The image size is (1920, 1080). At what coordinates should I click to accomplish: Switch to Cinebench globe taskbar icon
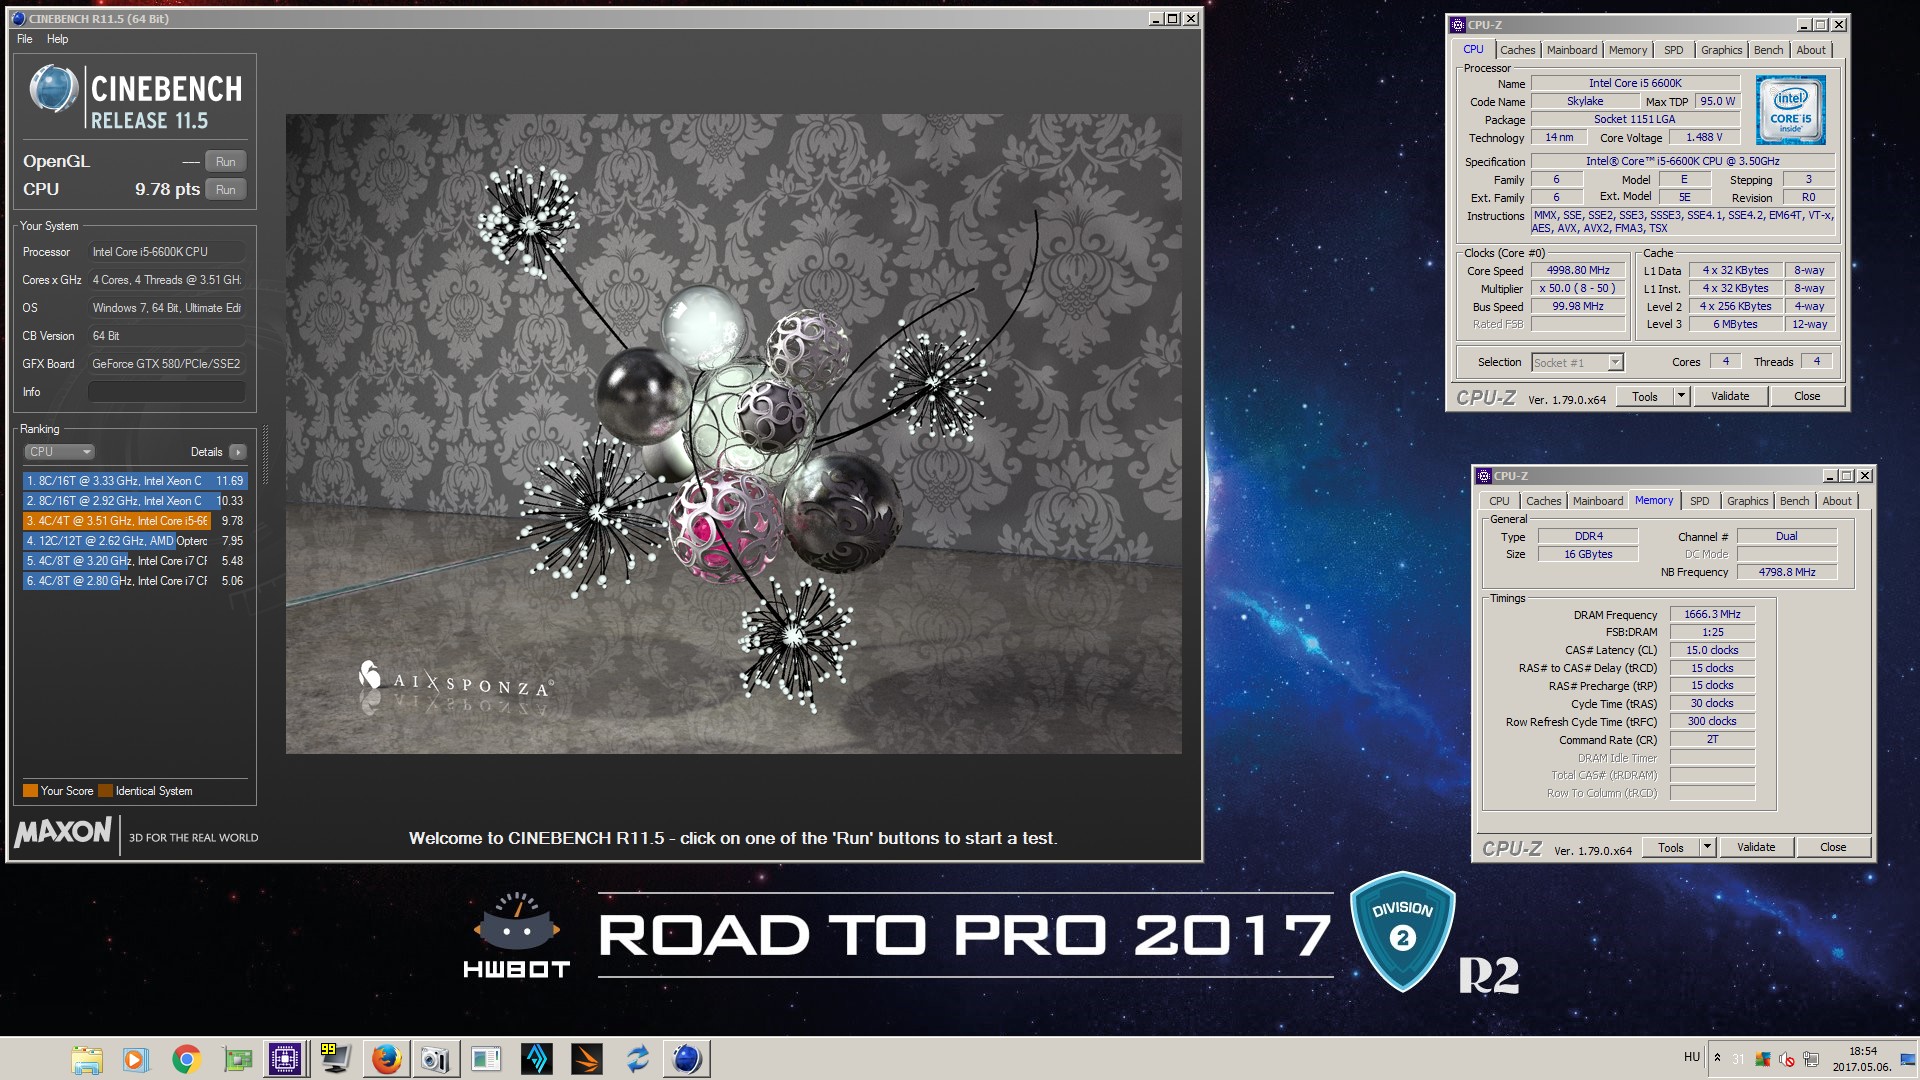pos(687,1059)
